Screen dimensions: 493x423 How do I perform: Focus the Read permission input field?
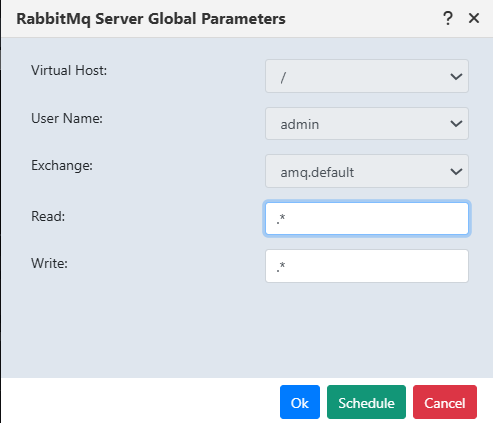[x=367, y=218]
